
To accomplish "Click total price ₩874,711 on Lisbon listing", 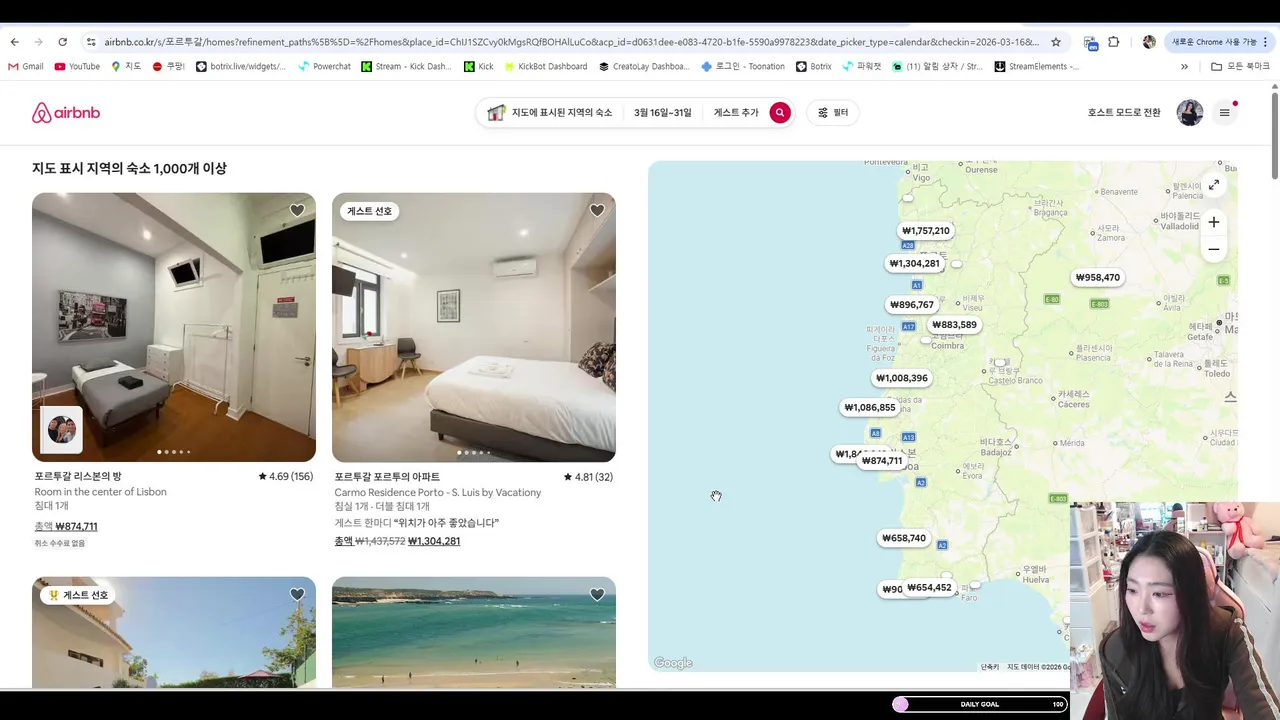I will (76, 527).
